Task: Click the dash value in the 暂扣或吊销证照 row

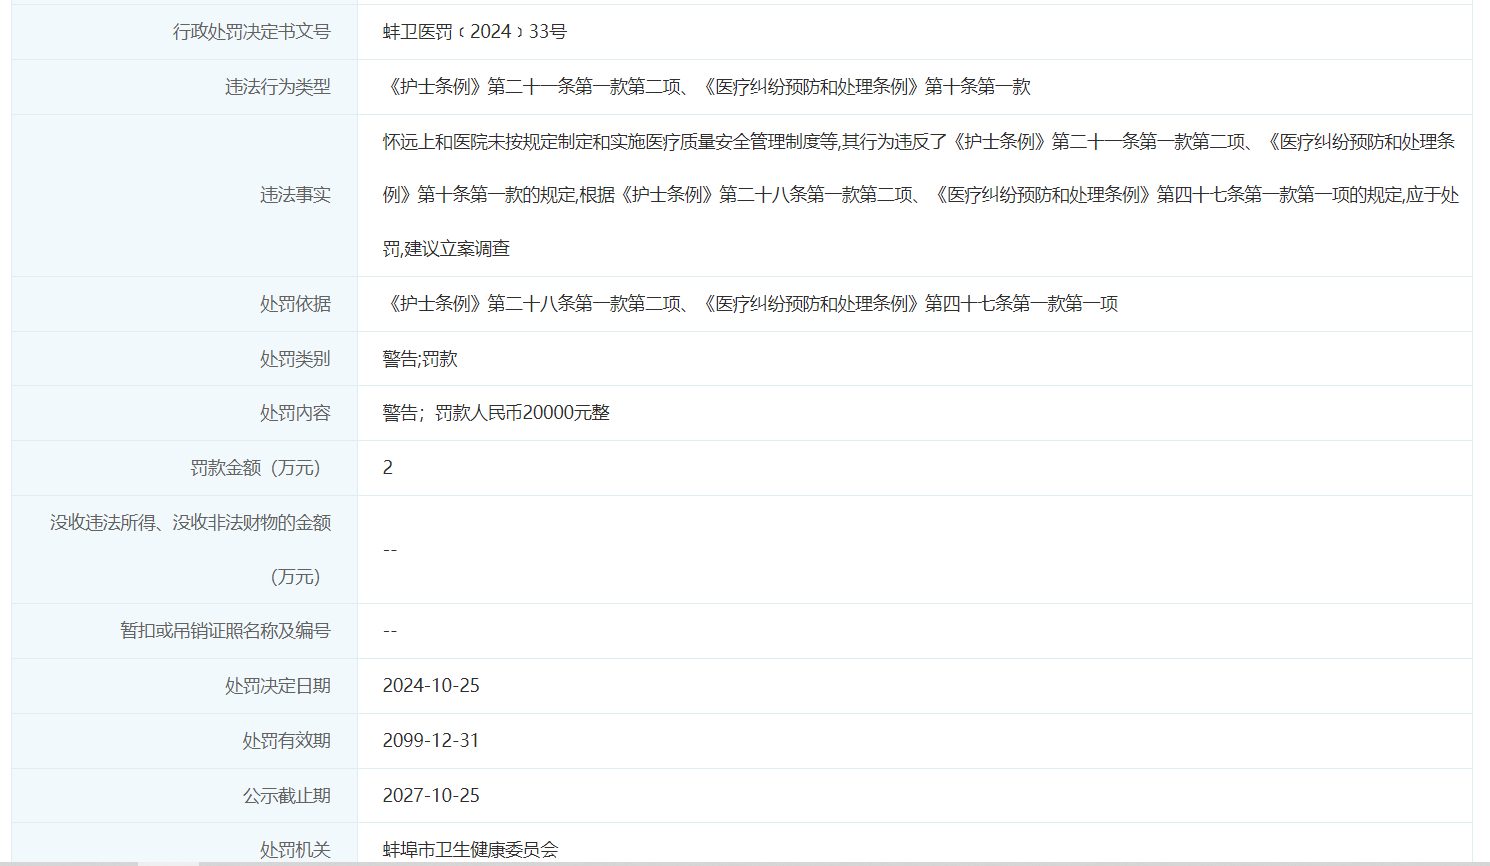Action: (390, 631)
